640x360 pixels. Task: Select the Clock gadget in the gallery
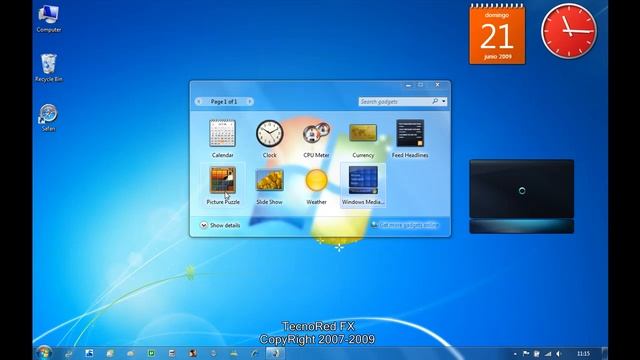click(x=269, y=138)
